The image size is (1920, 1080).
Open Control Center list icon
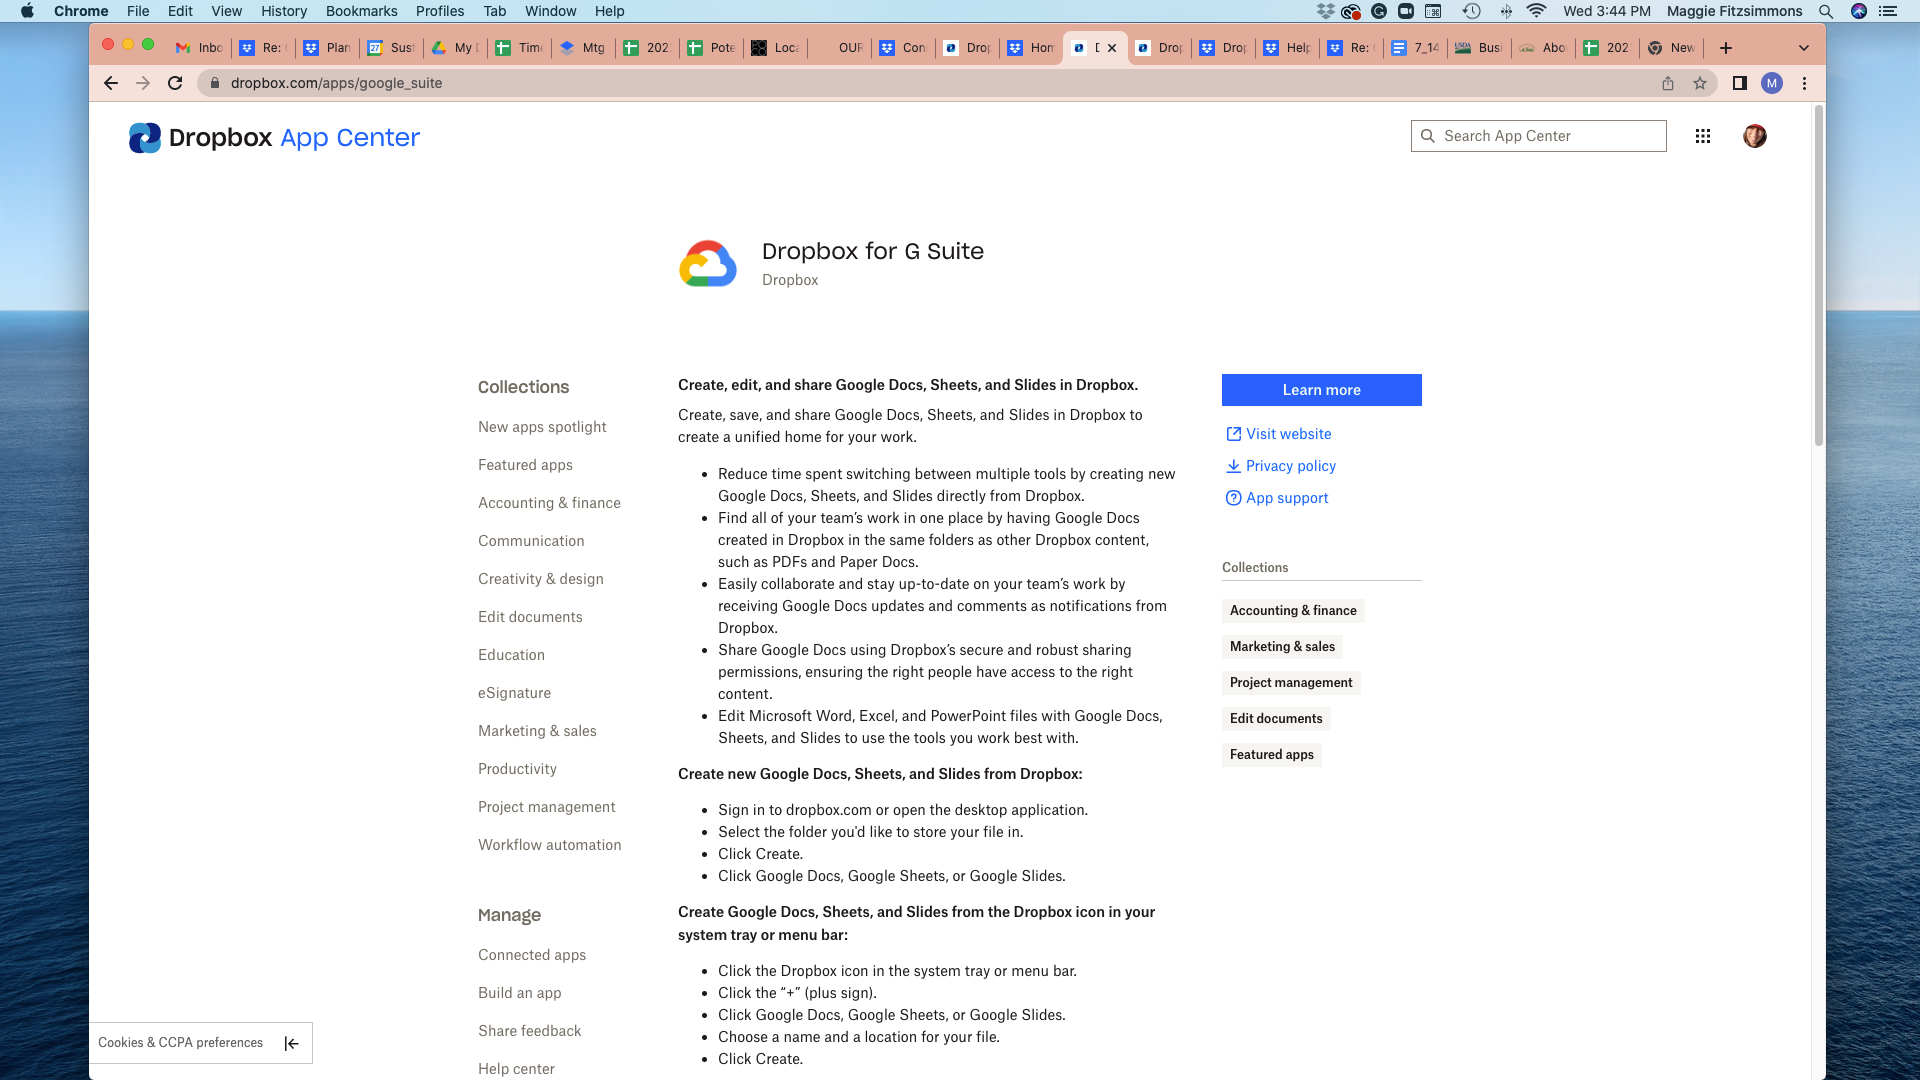[x=1888, y=11]
